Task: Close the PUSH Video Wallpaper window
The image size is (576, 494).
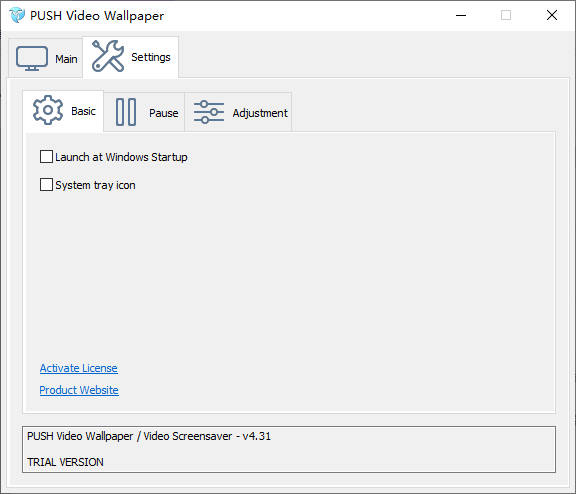Action: pyautogui.click(x=552, y=15)
